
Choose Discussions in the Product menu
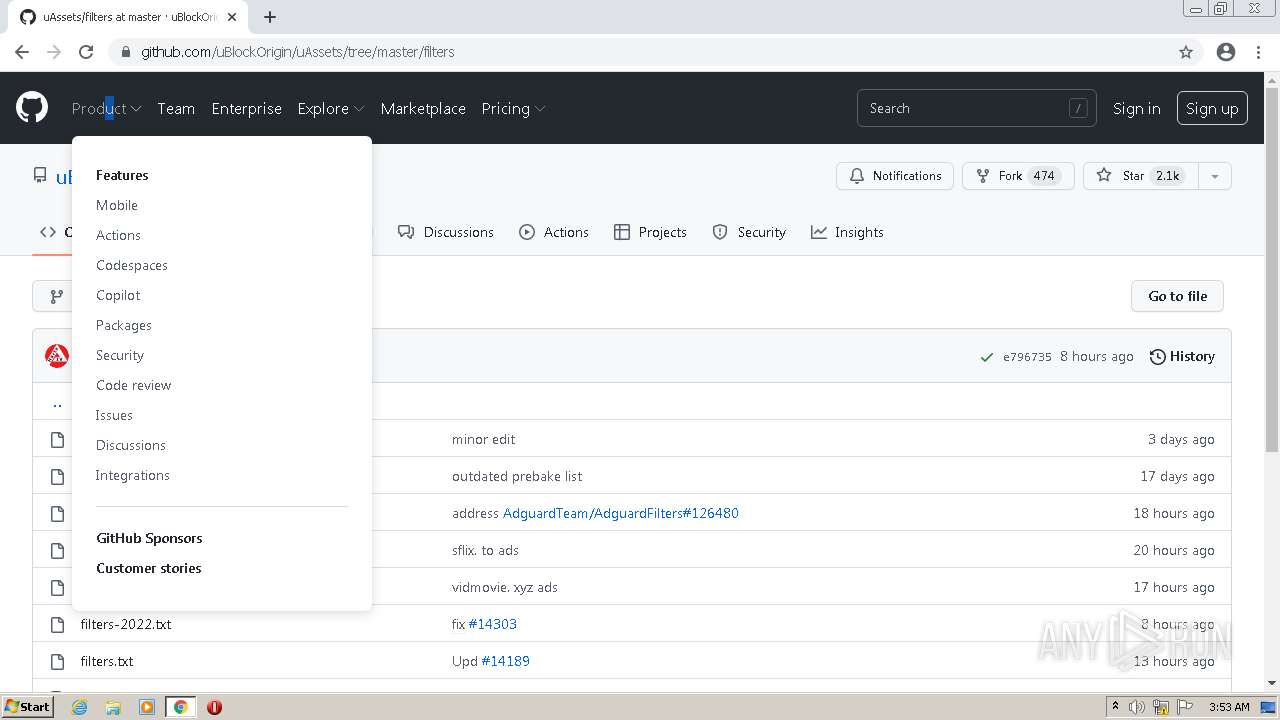(131, 445)
